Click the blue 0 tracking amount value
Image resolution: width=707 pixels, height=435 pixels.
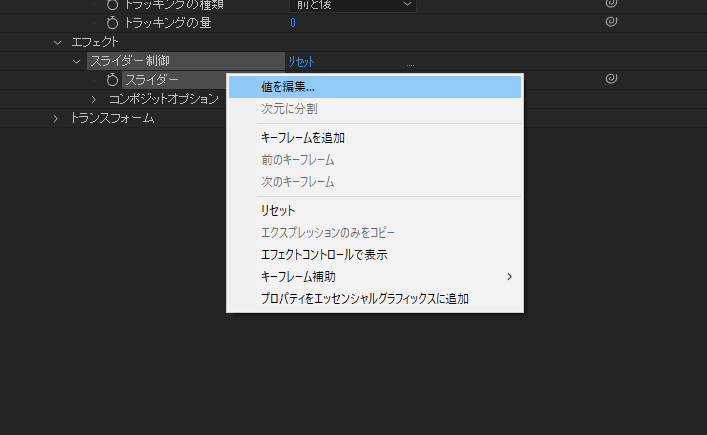click(293, 23)
